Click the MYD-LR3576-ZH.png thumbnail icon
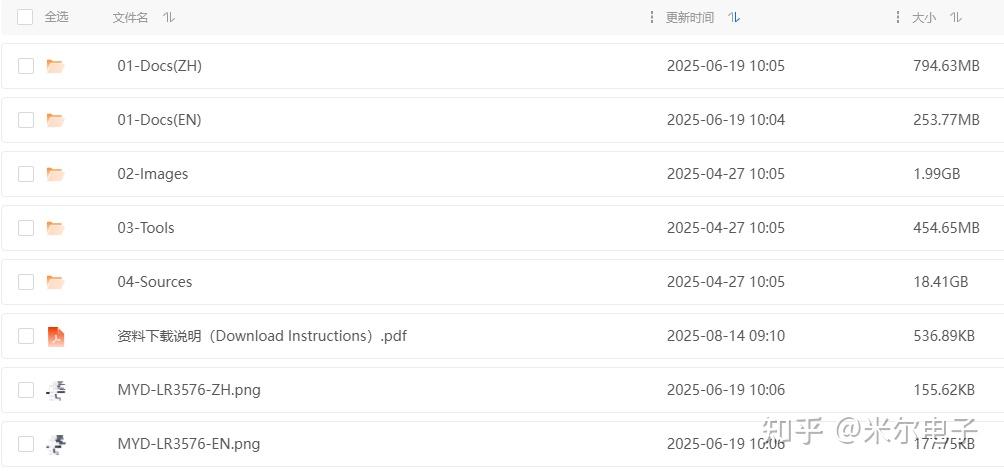The image size is (1004, 471). [x=56, y=390]
